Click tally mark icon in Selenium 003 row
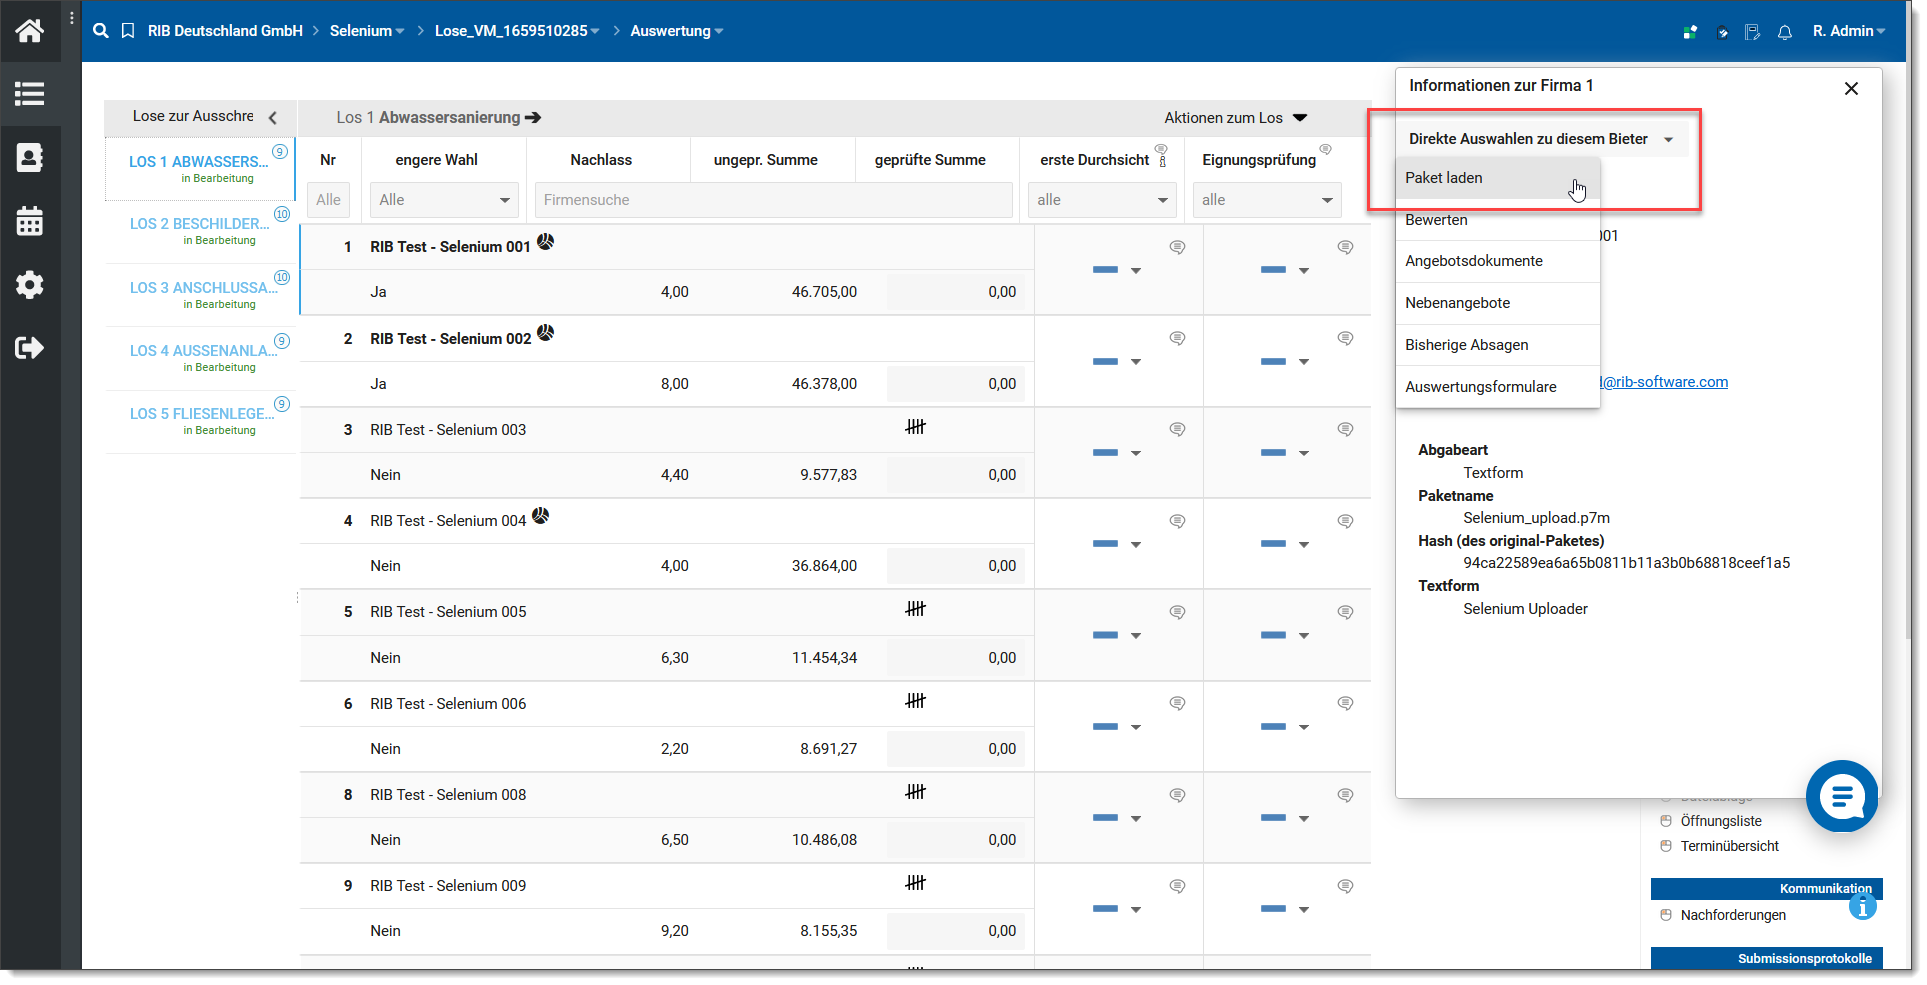This screenshot has height=985, width=1927. [x=916, y=427]
